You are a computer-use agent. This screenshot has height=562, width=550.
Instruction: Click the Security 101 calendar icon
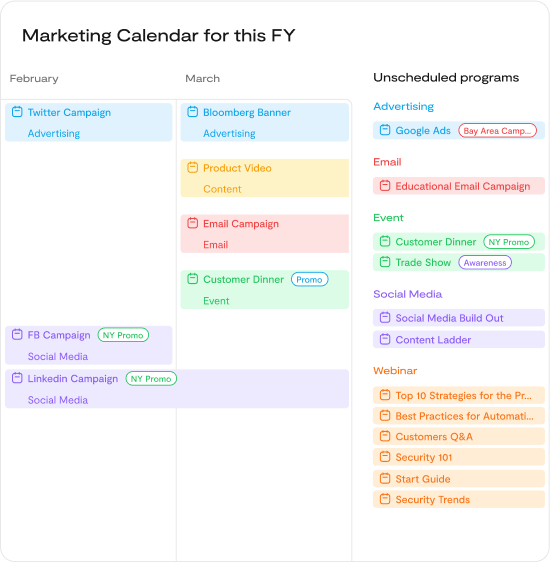click(x=385, y=457)
